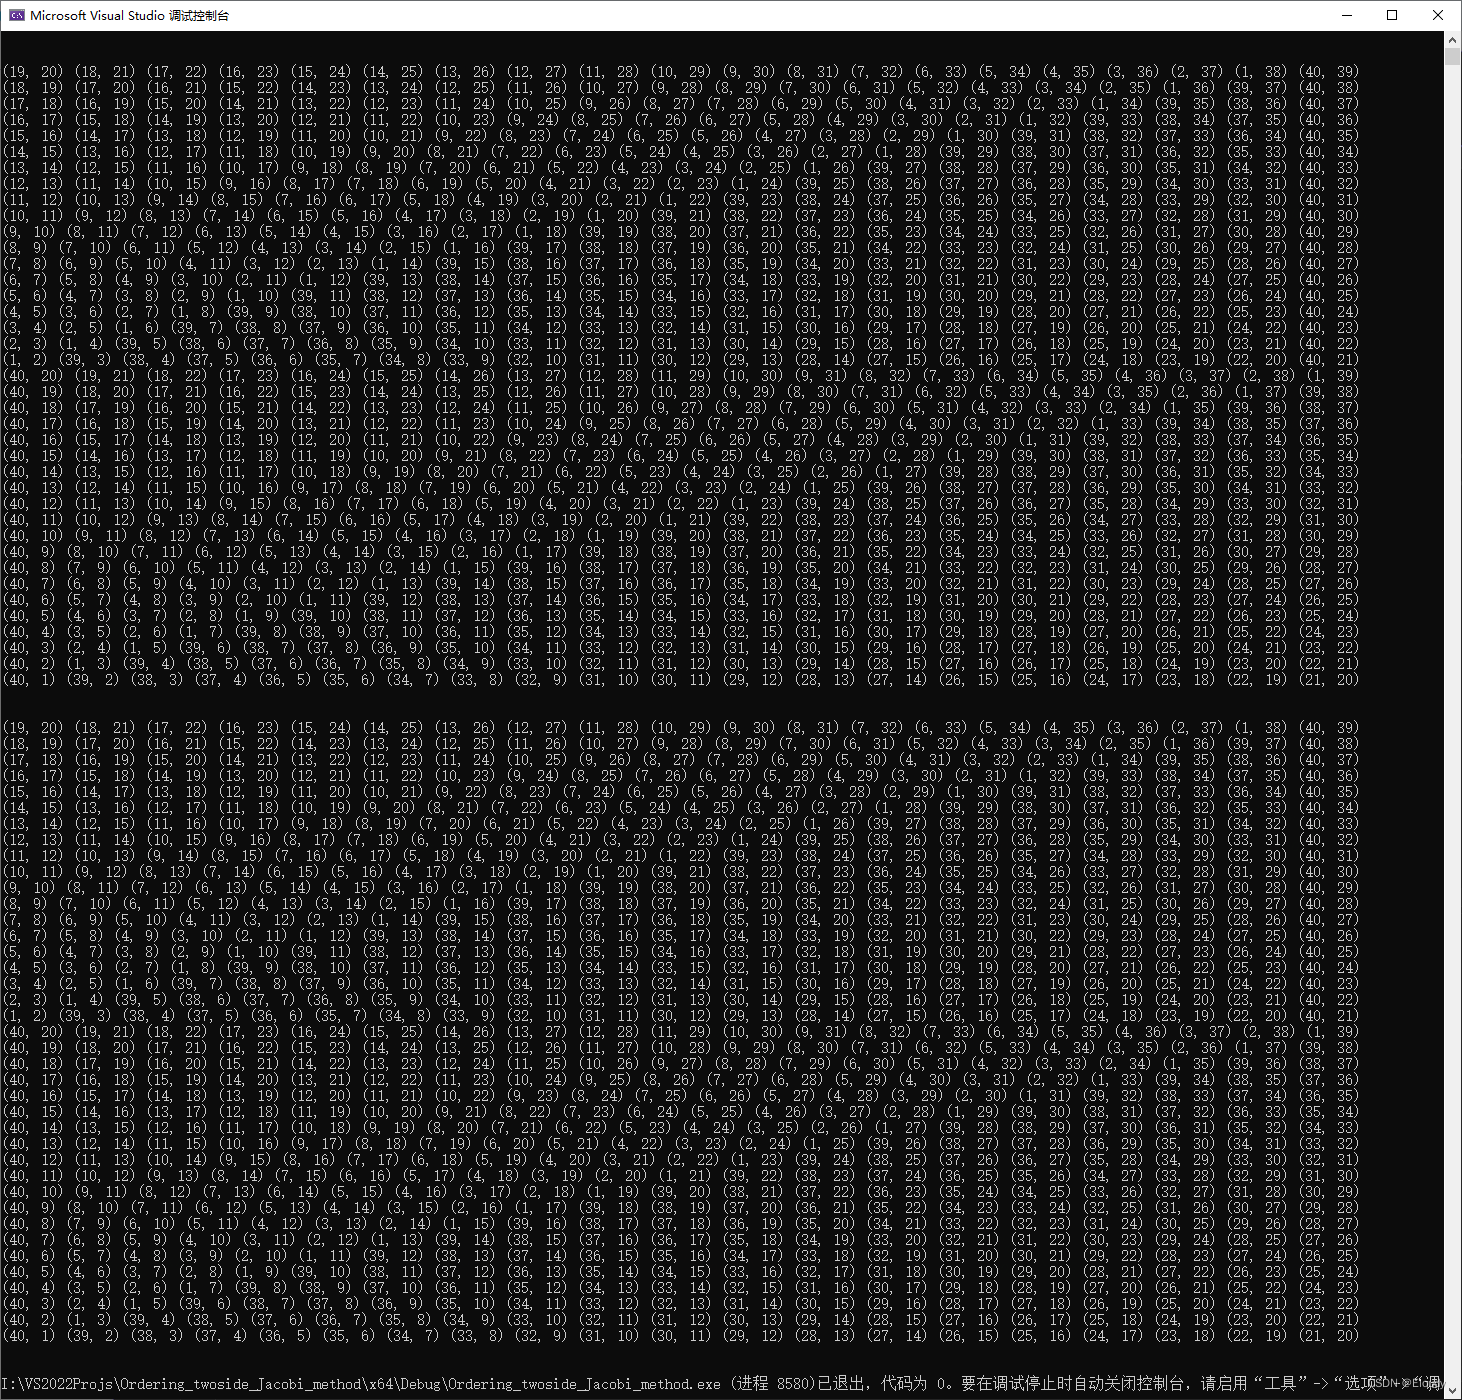Click the scrollbar up arrow
The image size is (1462, 1400).
click(1453, 39)
